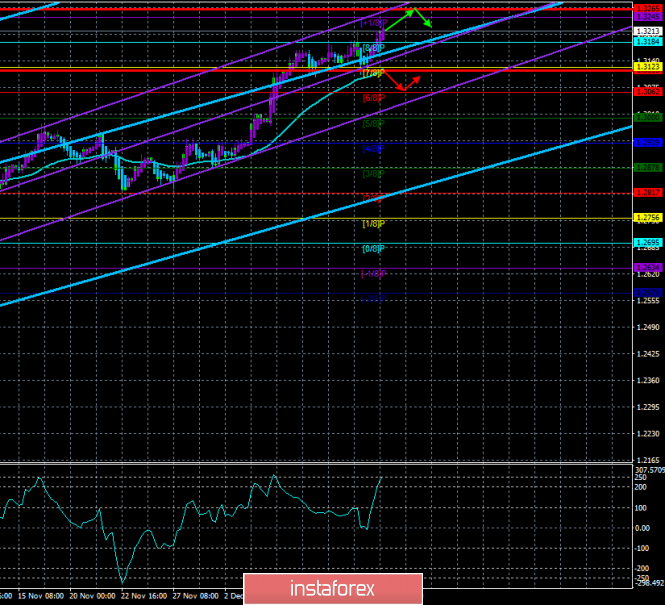Select the 22 Nov 16:00 time label
The width and height of the screenshot is (665, 605).
144,596
